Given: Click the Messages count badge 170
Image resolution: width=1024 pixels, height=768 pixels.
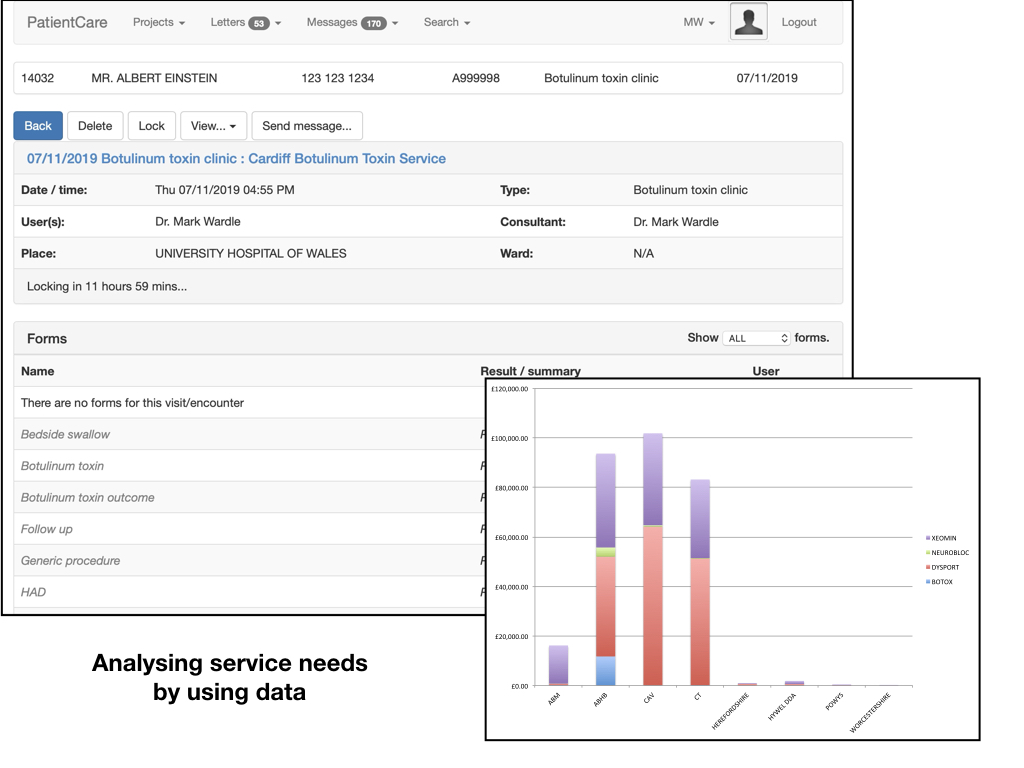Looking at the screenshot, I should [374, 23].
